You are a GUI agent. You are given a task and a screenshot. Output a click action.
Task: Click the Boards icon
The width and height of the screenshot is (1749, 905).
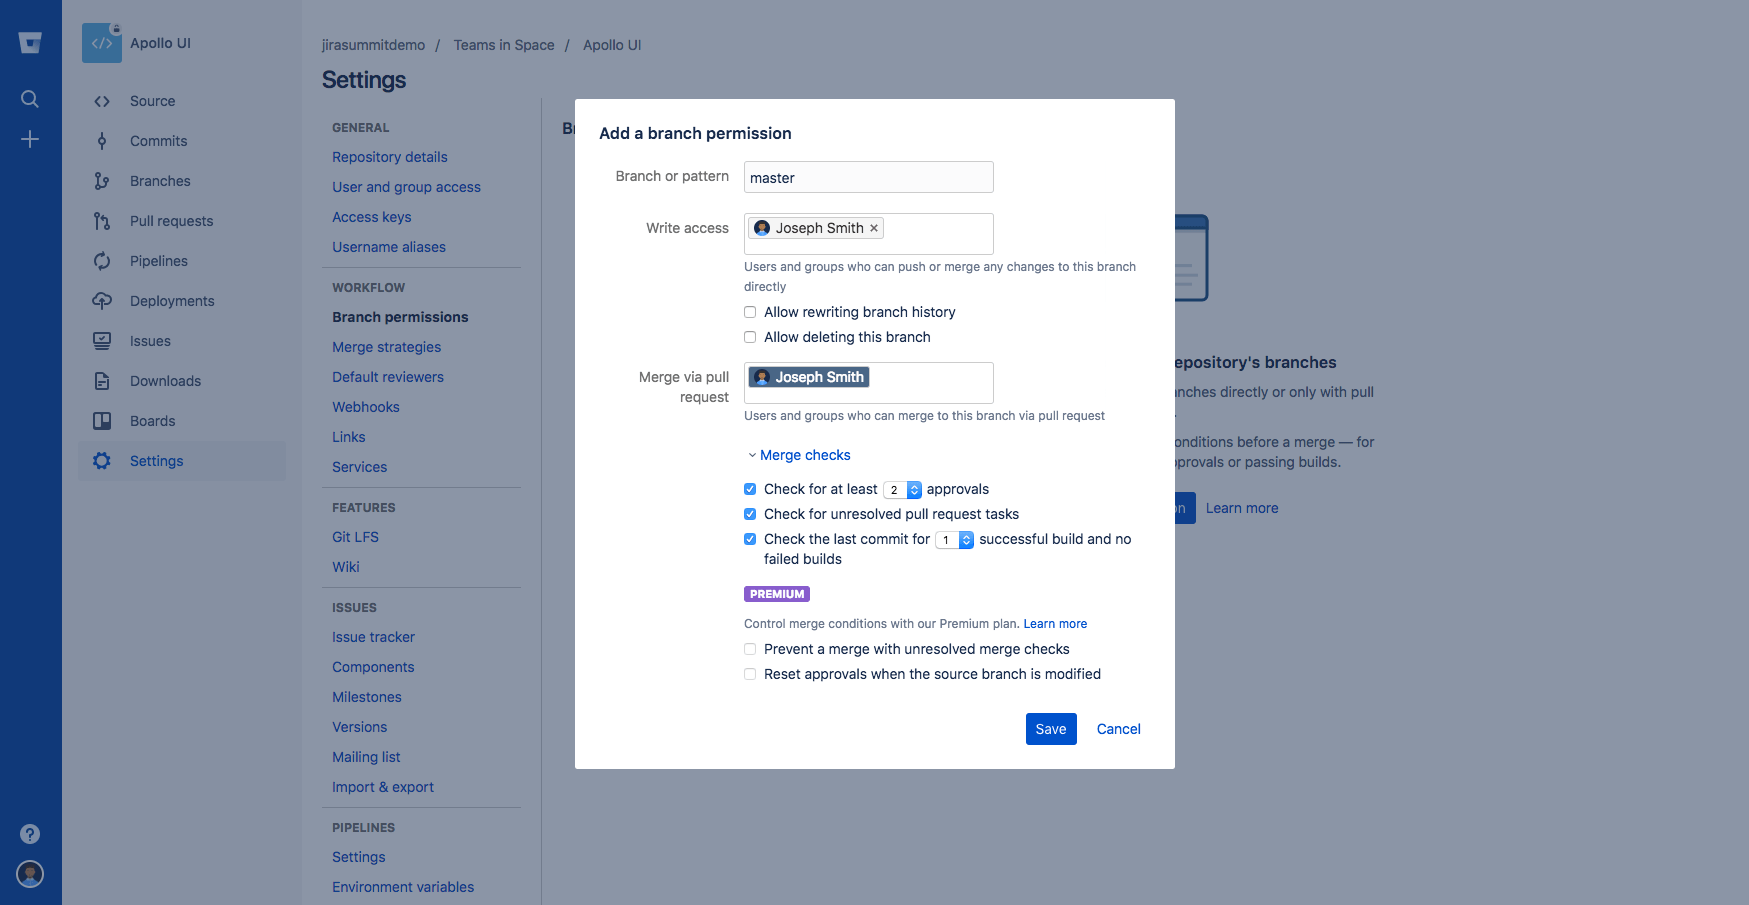tap(101, 421)
